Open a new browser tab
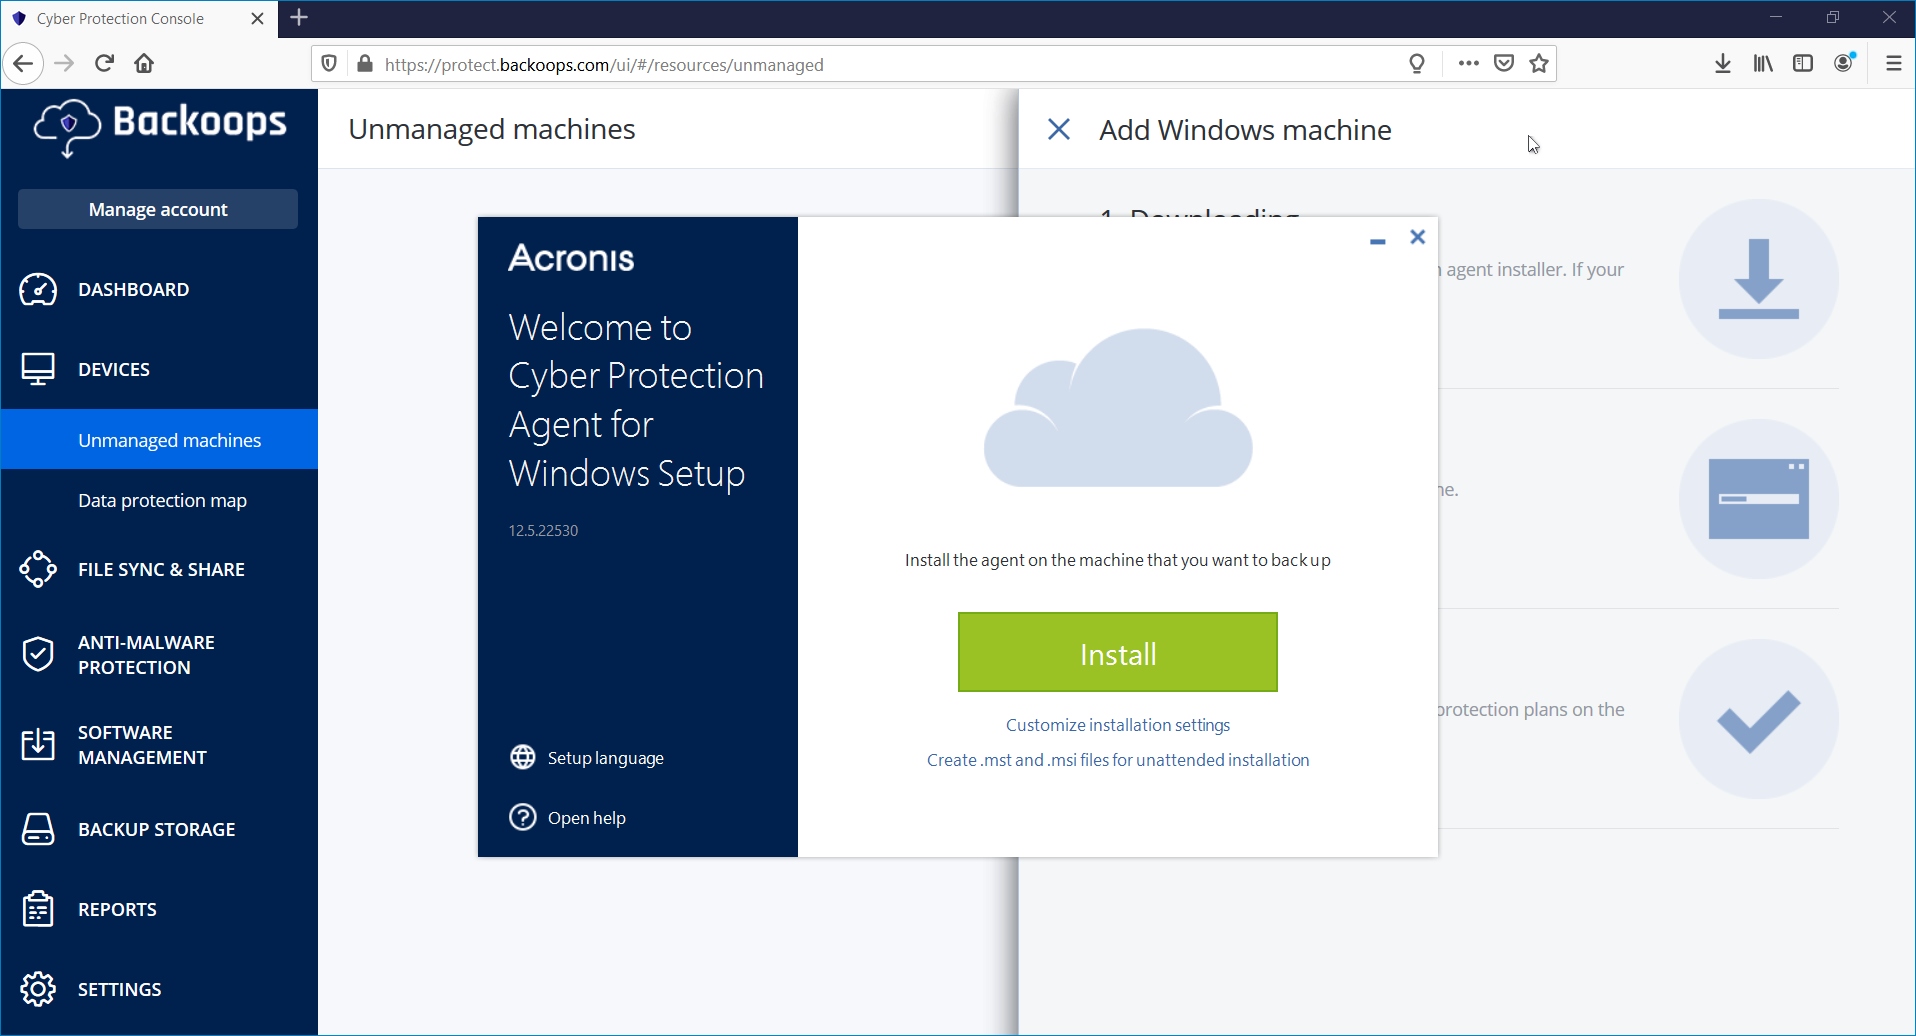The height and width of the screenshot is (1036, 1916). (x=299, y=17)
